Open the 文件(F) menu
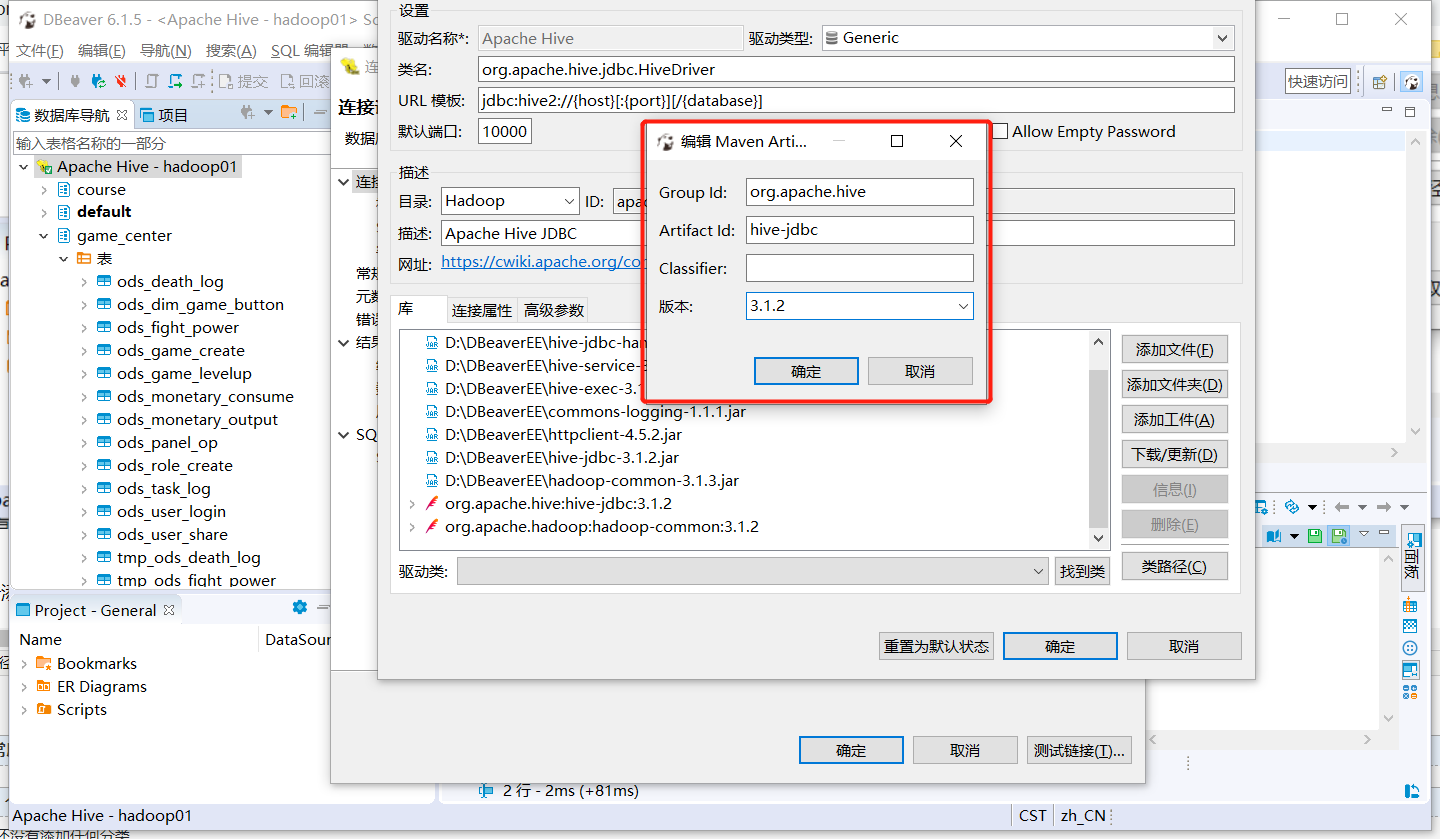Screen dimensions: 1440x839 40,51
